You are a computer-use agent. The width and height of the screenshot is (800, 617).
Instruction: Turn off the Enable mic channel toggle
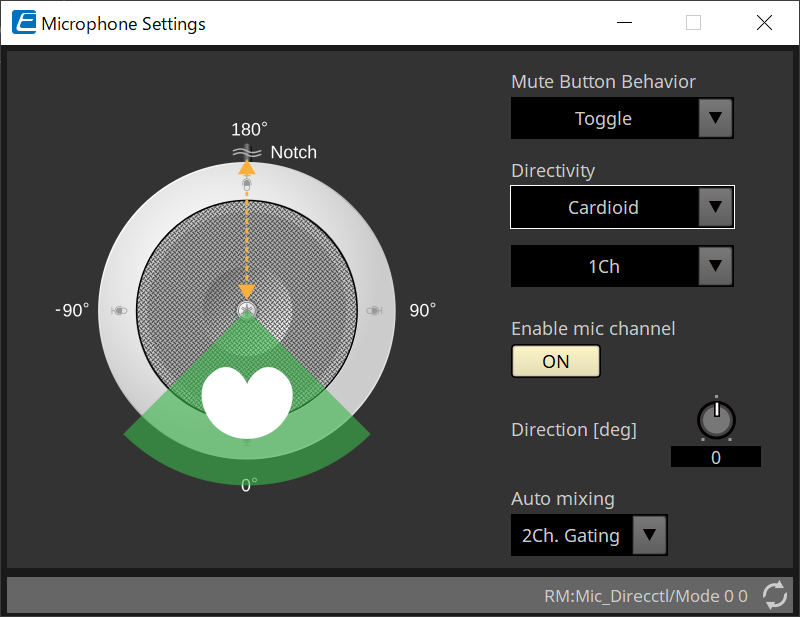pyautogui.click(x=555, y=361)
